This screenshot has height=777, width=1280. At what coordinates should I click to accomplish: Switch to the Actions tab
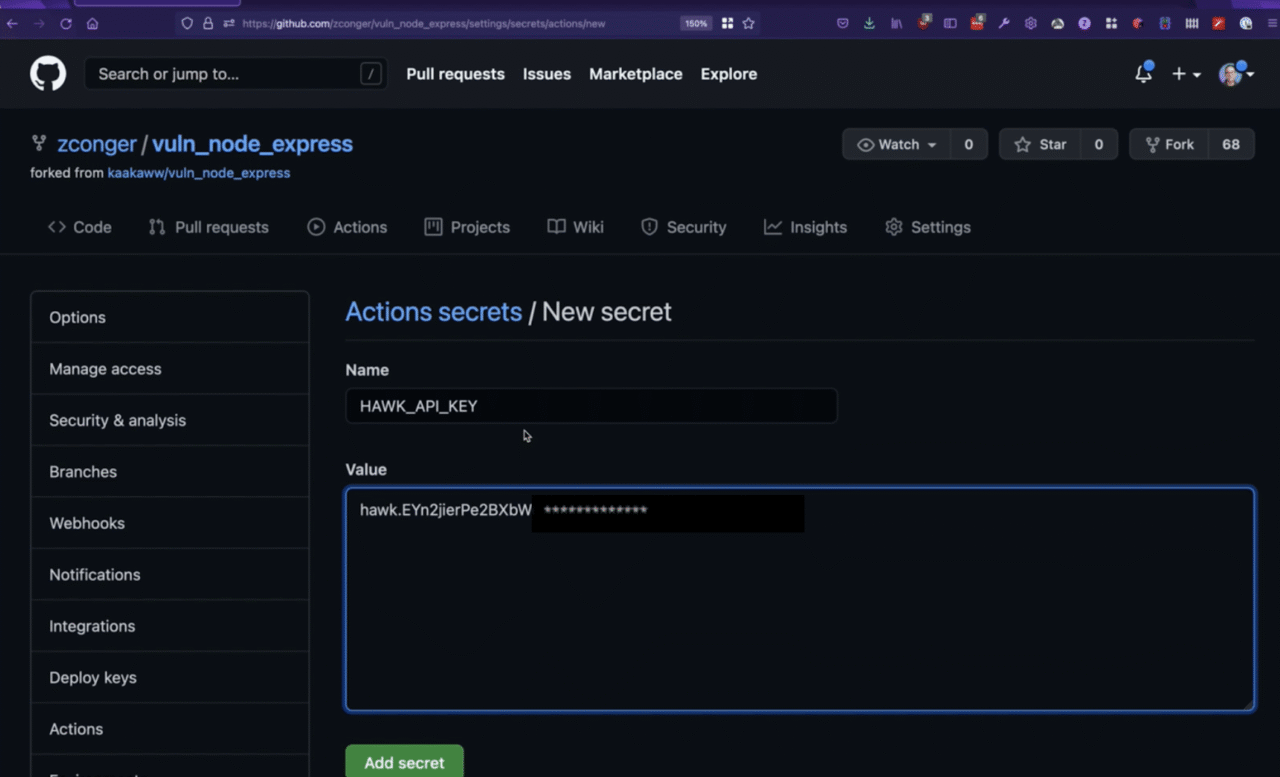[x=347, y=227]
